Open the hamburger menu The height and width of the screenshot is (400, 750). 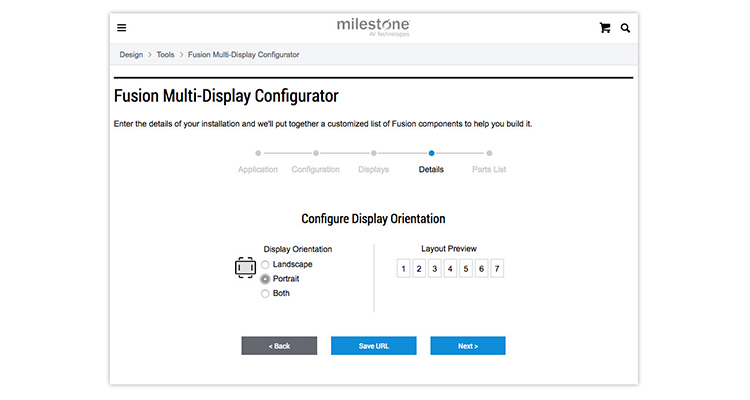coord(121,28)
